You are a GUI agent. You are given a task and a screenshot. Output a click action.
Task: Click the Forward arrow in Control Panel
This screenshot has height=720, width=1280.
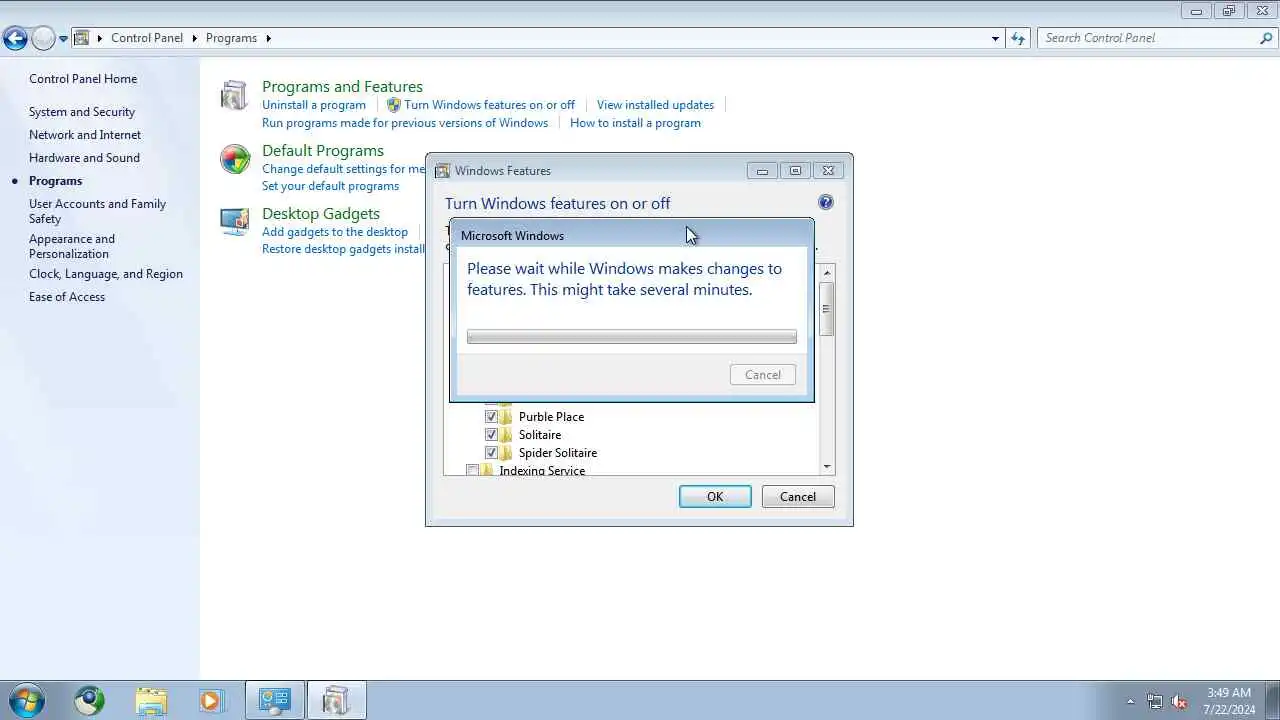pyautogui.click(x=43, y=39)
